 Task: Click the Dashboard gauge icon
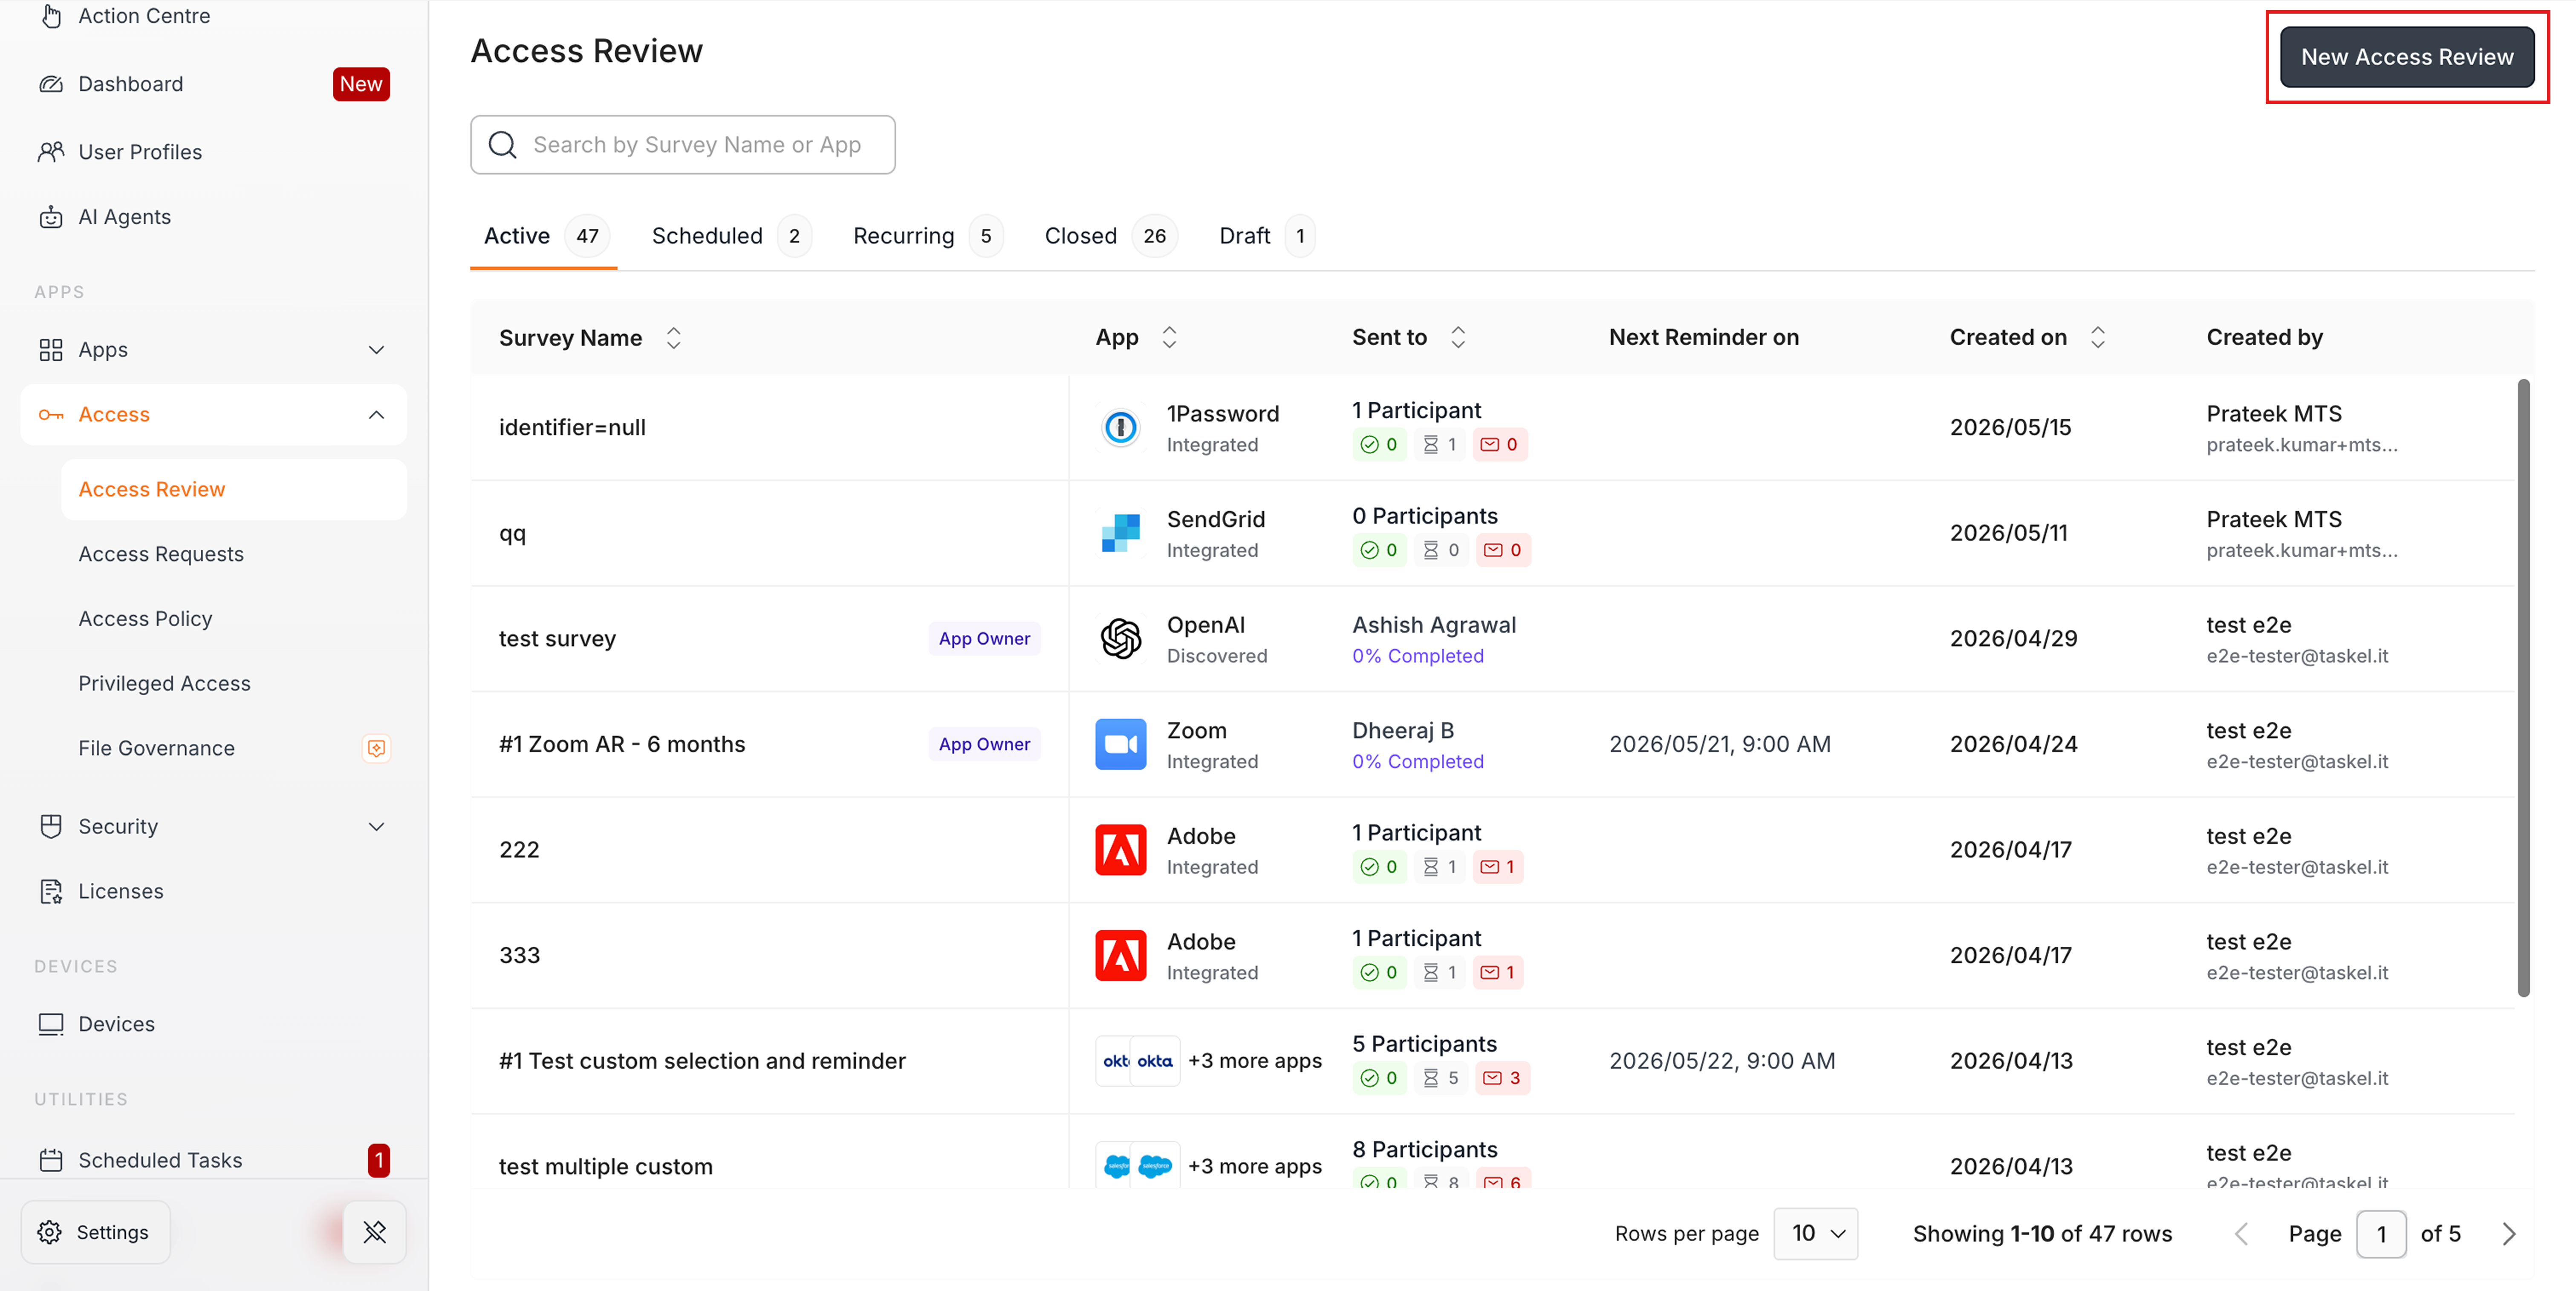(51, 84)
